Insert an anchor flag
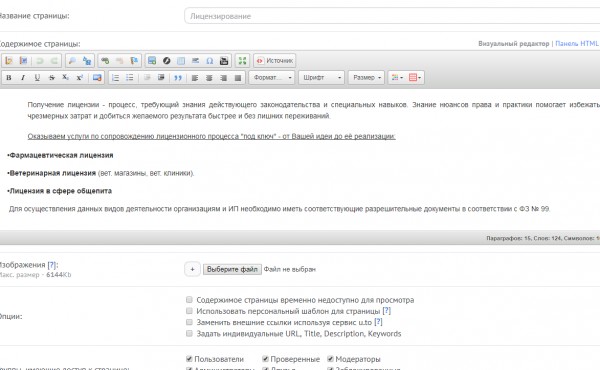The height and width of the screenshot is (370, 600). click(x=134, y=60)
